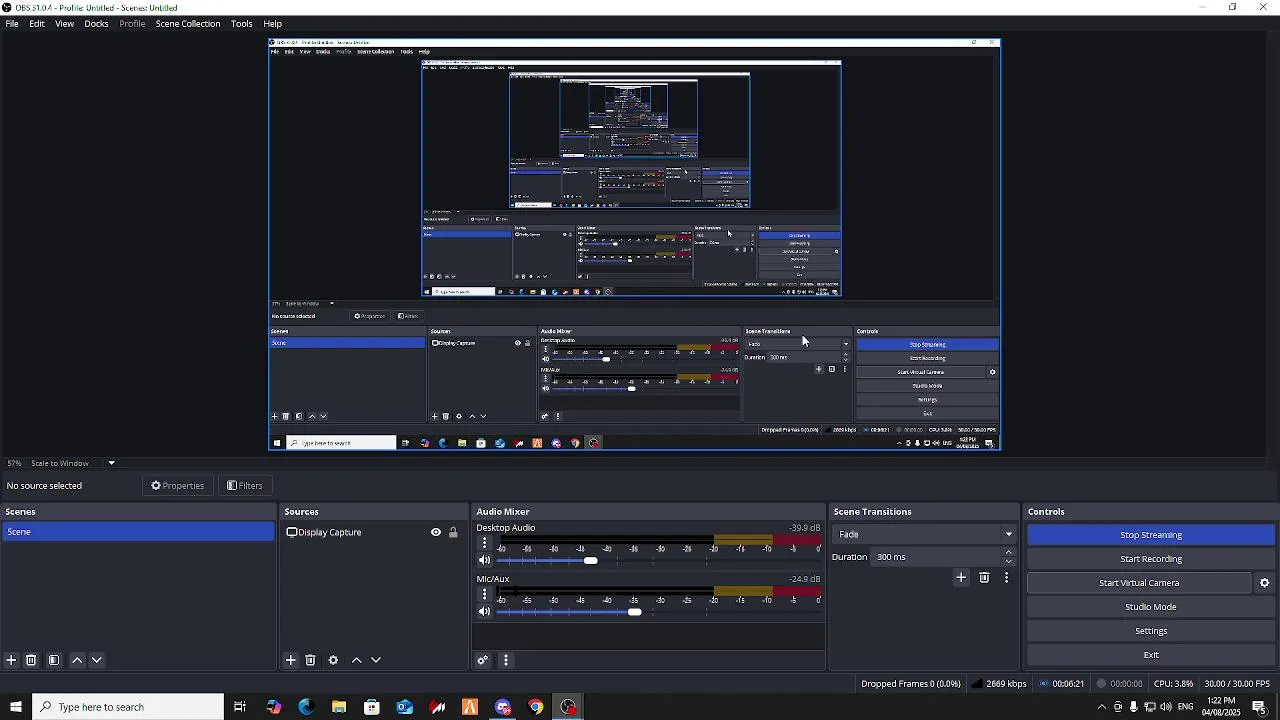The image size is (1280, 720).
Task: Click the Start Recording button
Action: tap(1151, 559)
